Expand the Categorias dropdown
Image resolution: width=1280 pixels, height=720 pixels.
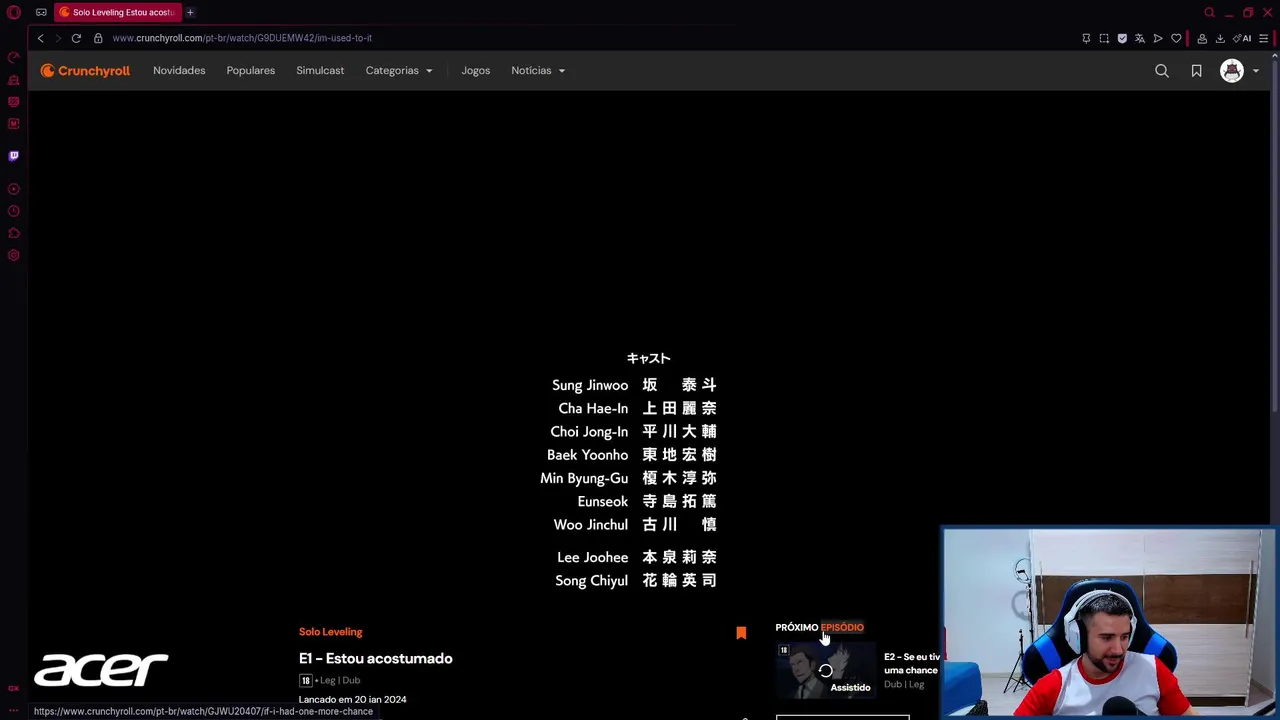point(399,71)
